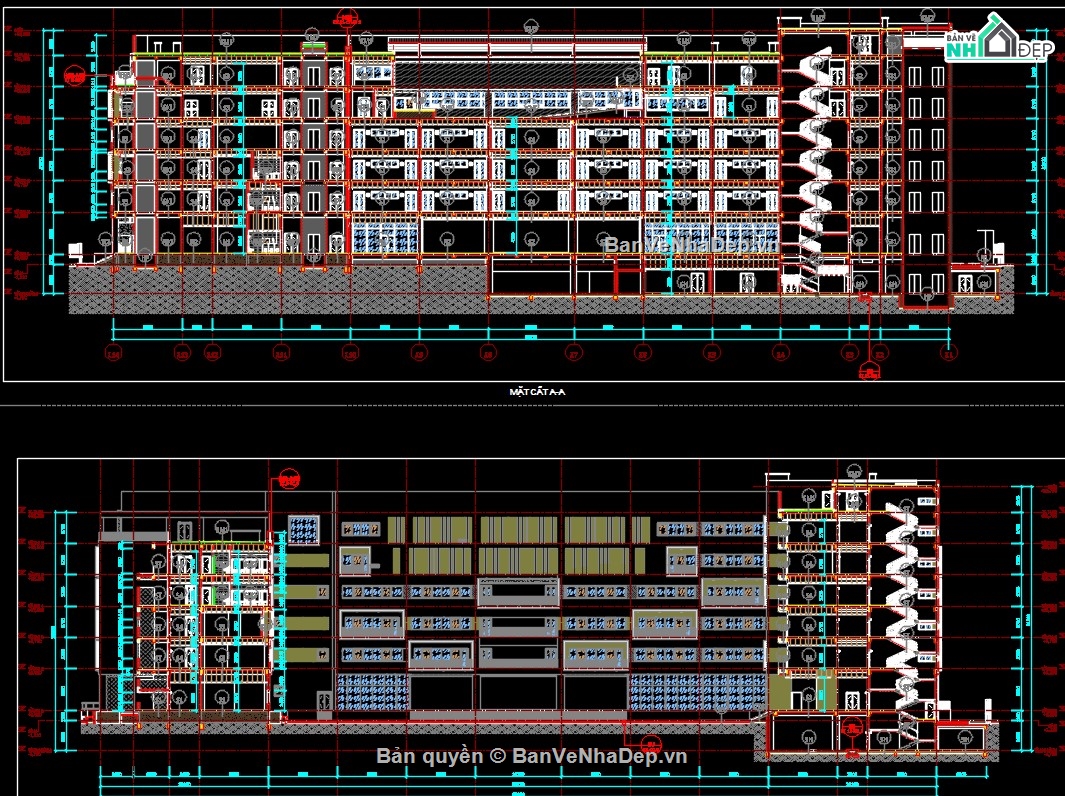Click the red callout marker above the upper section roof
Viewport: 1065px width, 796px height.
pos(348,17)
